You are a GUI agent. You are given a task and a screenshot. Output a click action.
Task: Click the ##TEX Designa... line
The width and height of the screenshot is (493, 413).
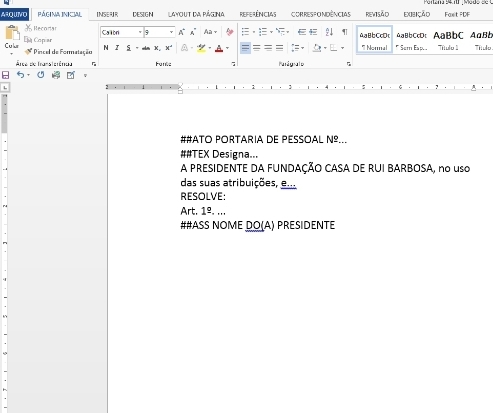click(x=219, y=154)
